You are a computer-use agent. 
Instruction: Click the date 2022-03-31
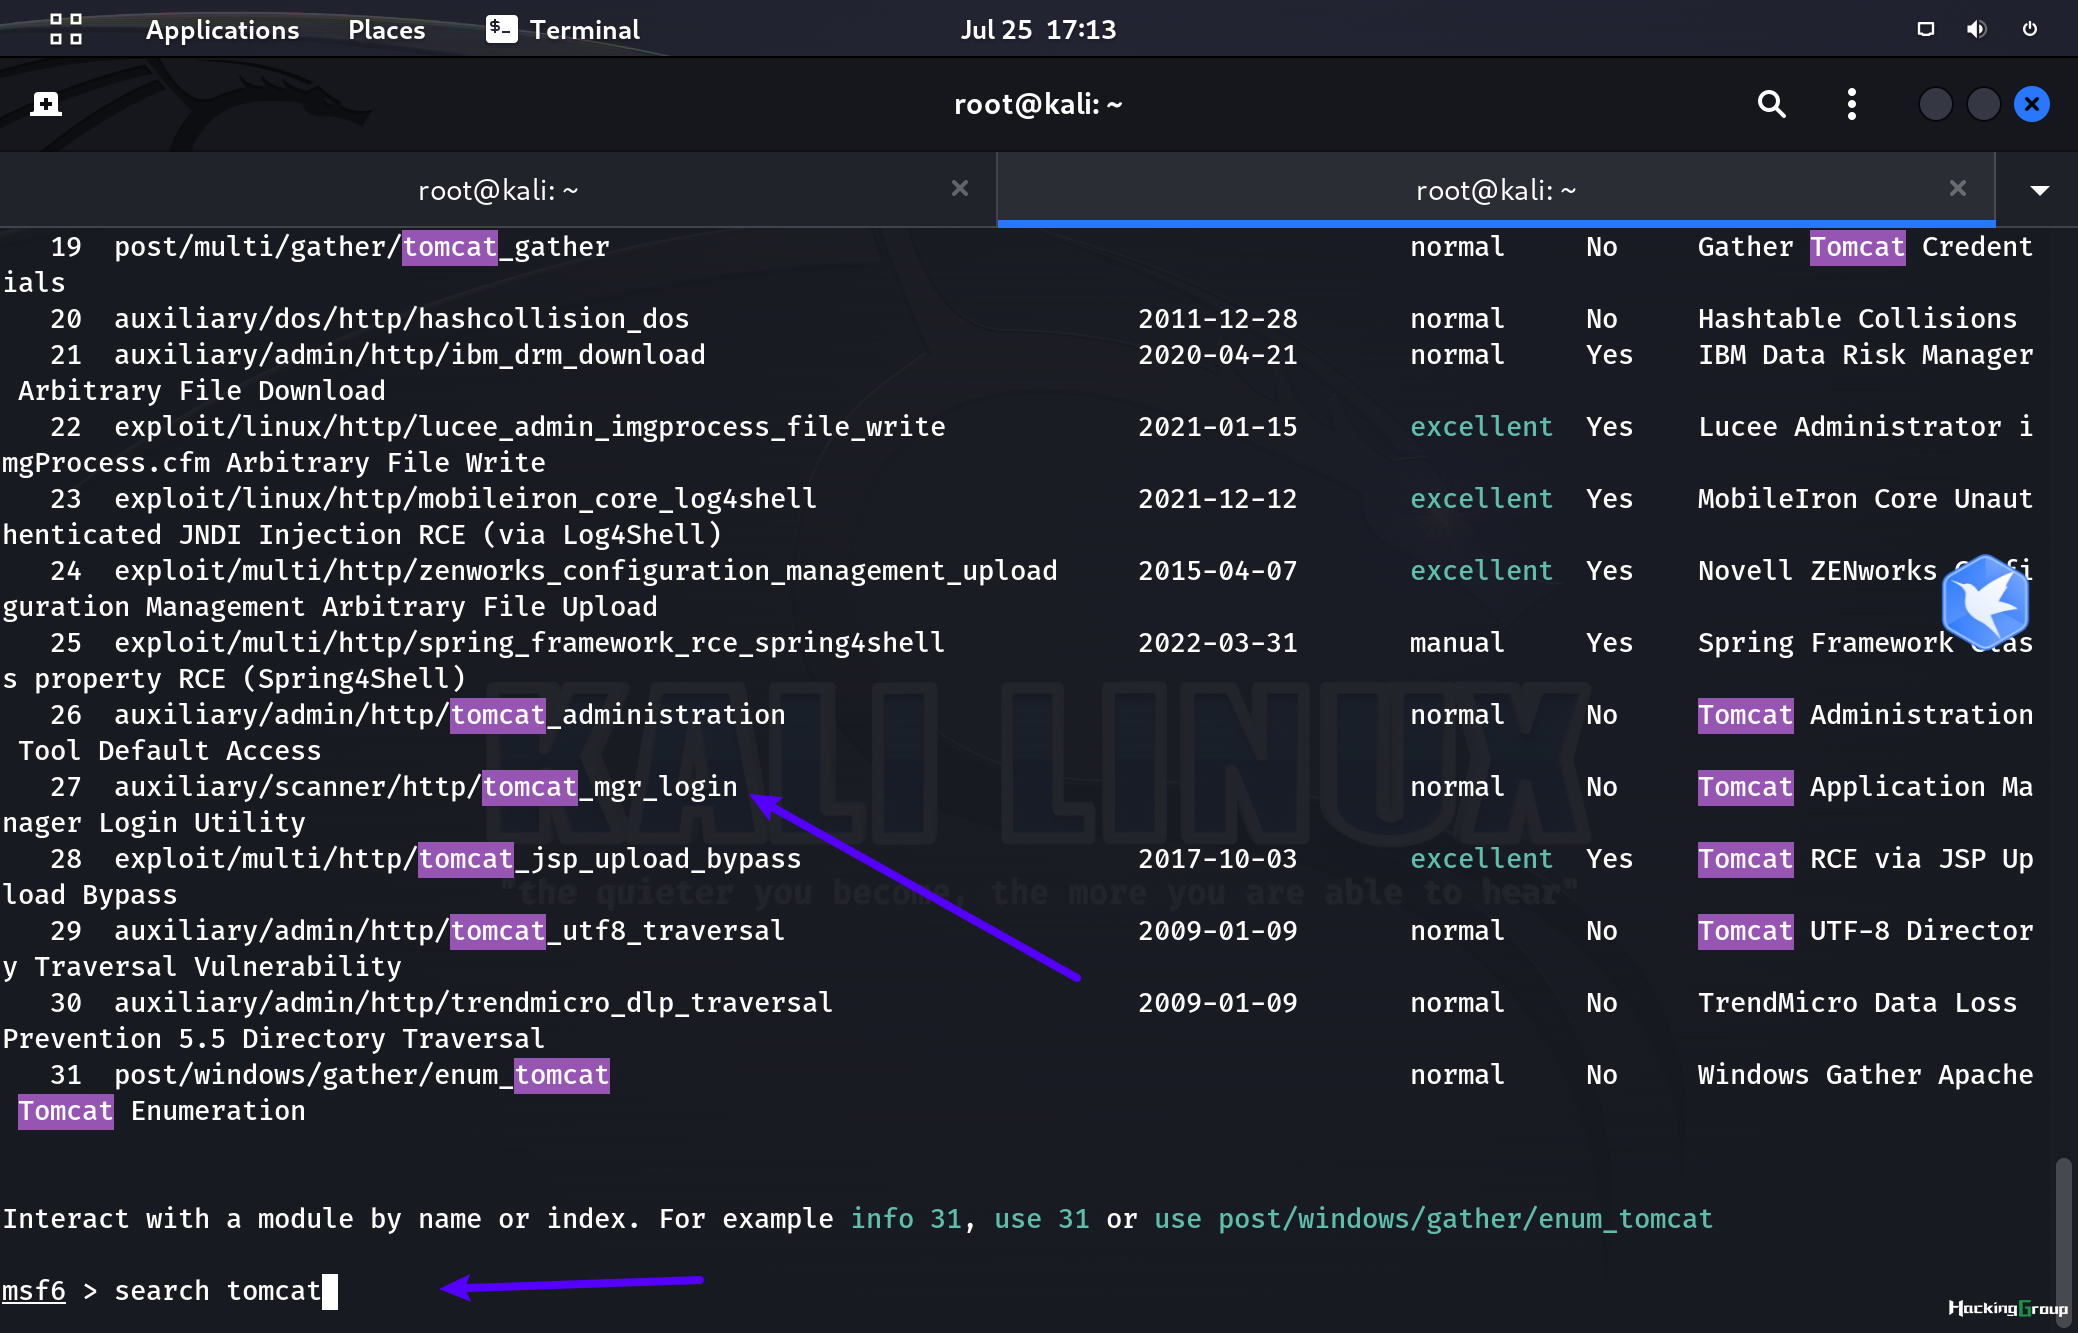pos(1217,643)
